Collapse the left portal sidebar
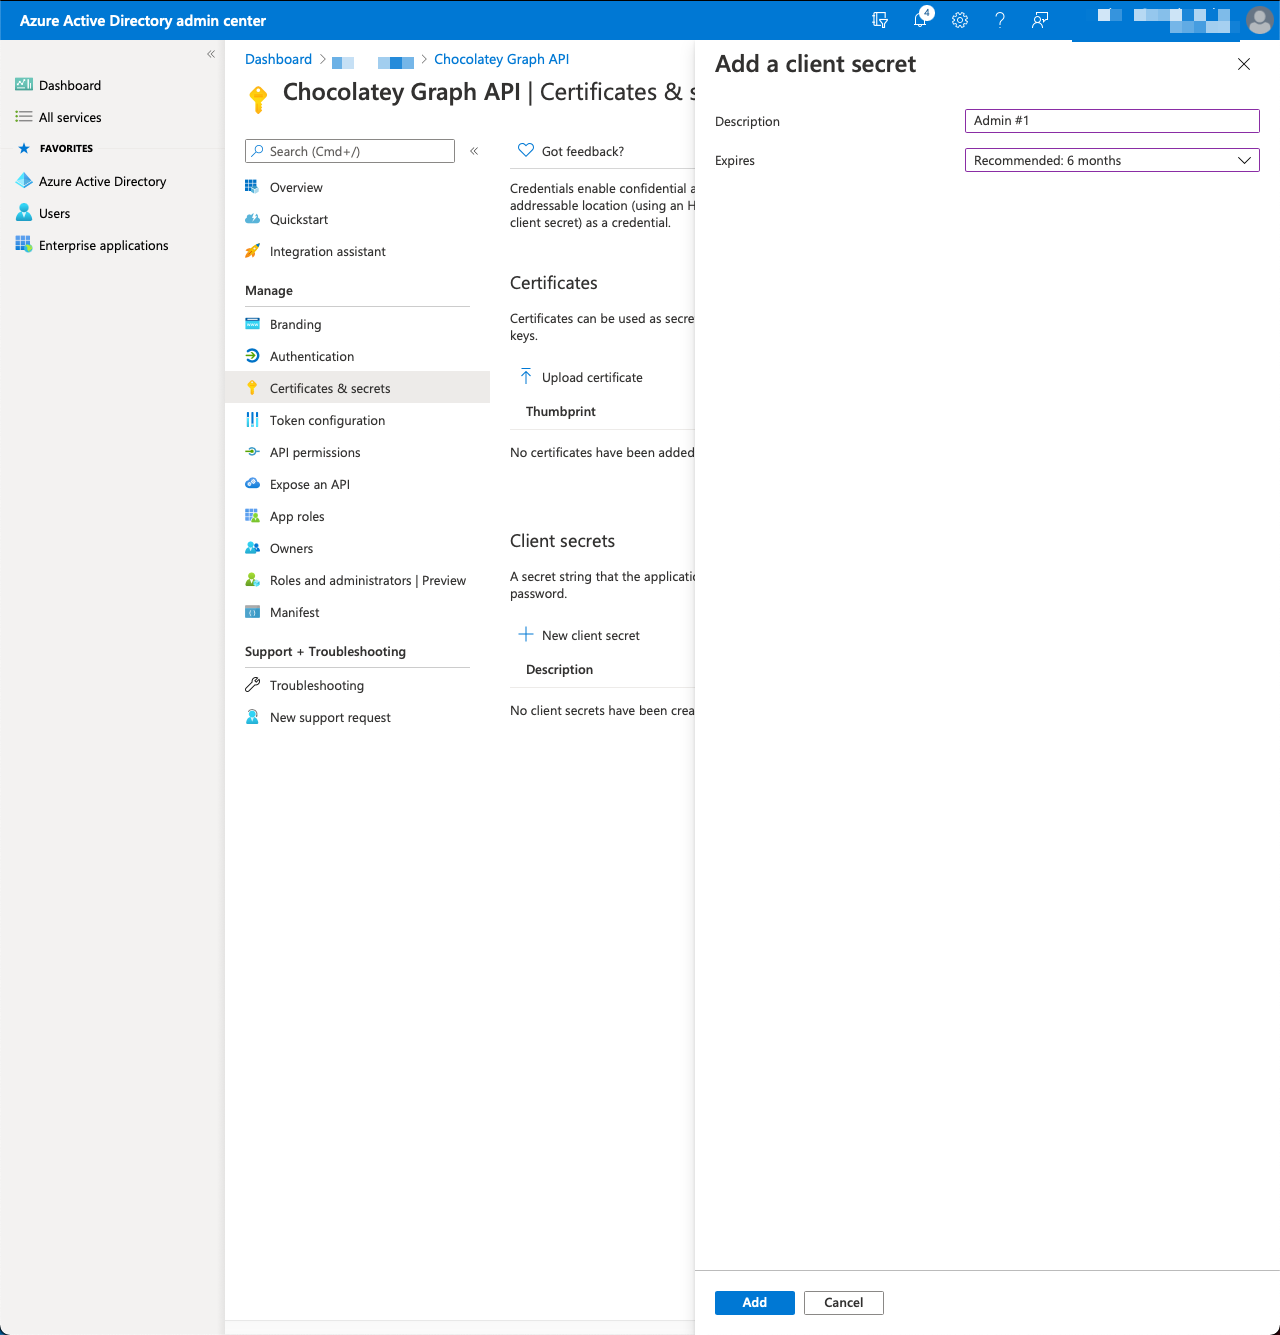The image size is (1280, 1335). click(x=211, y=54)
